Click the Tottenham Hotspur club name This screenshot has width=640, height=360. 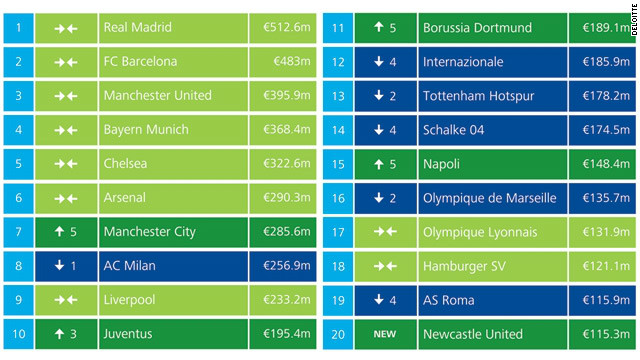click(478, 96)
